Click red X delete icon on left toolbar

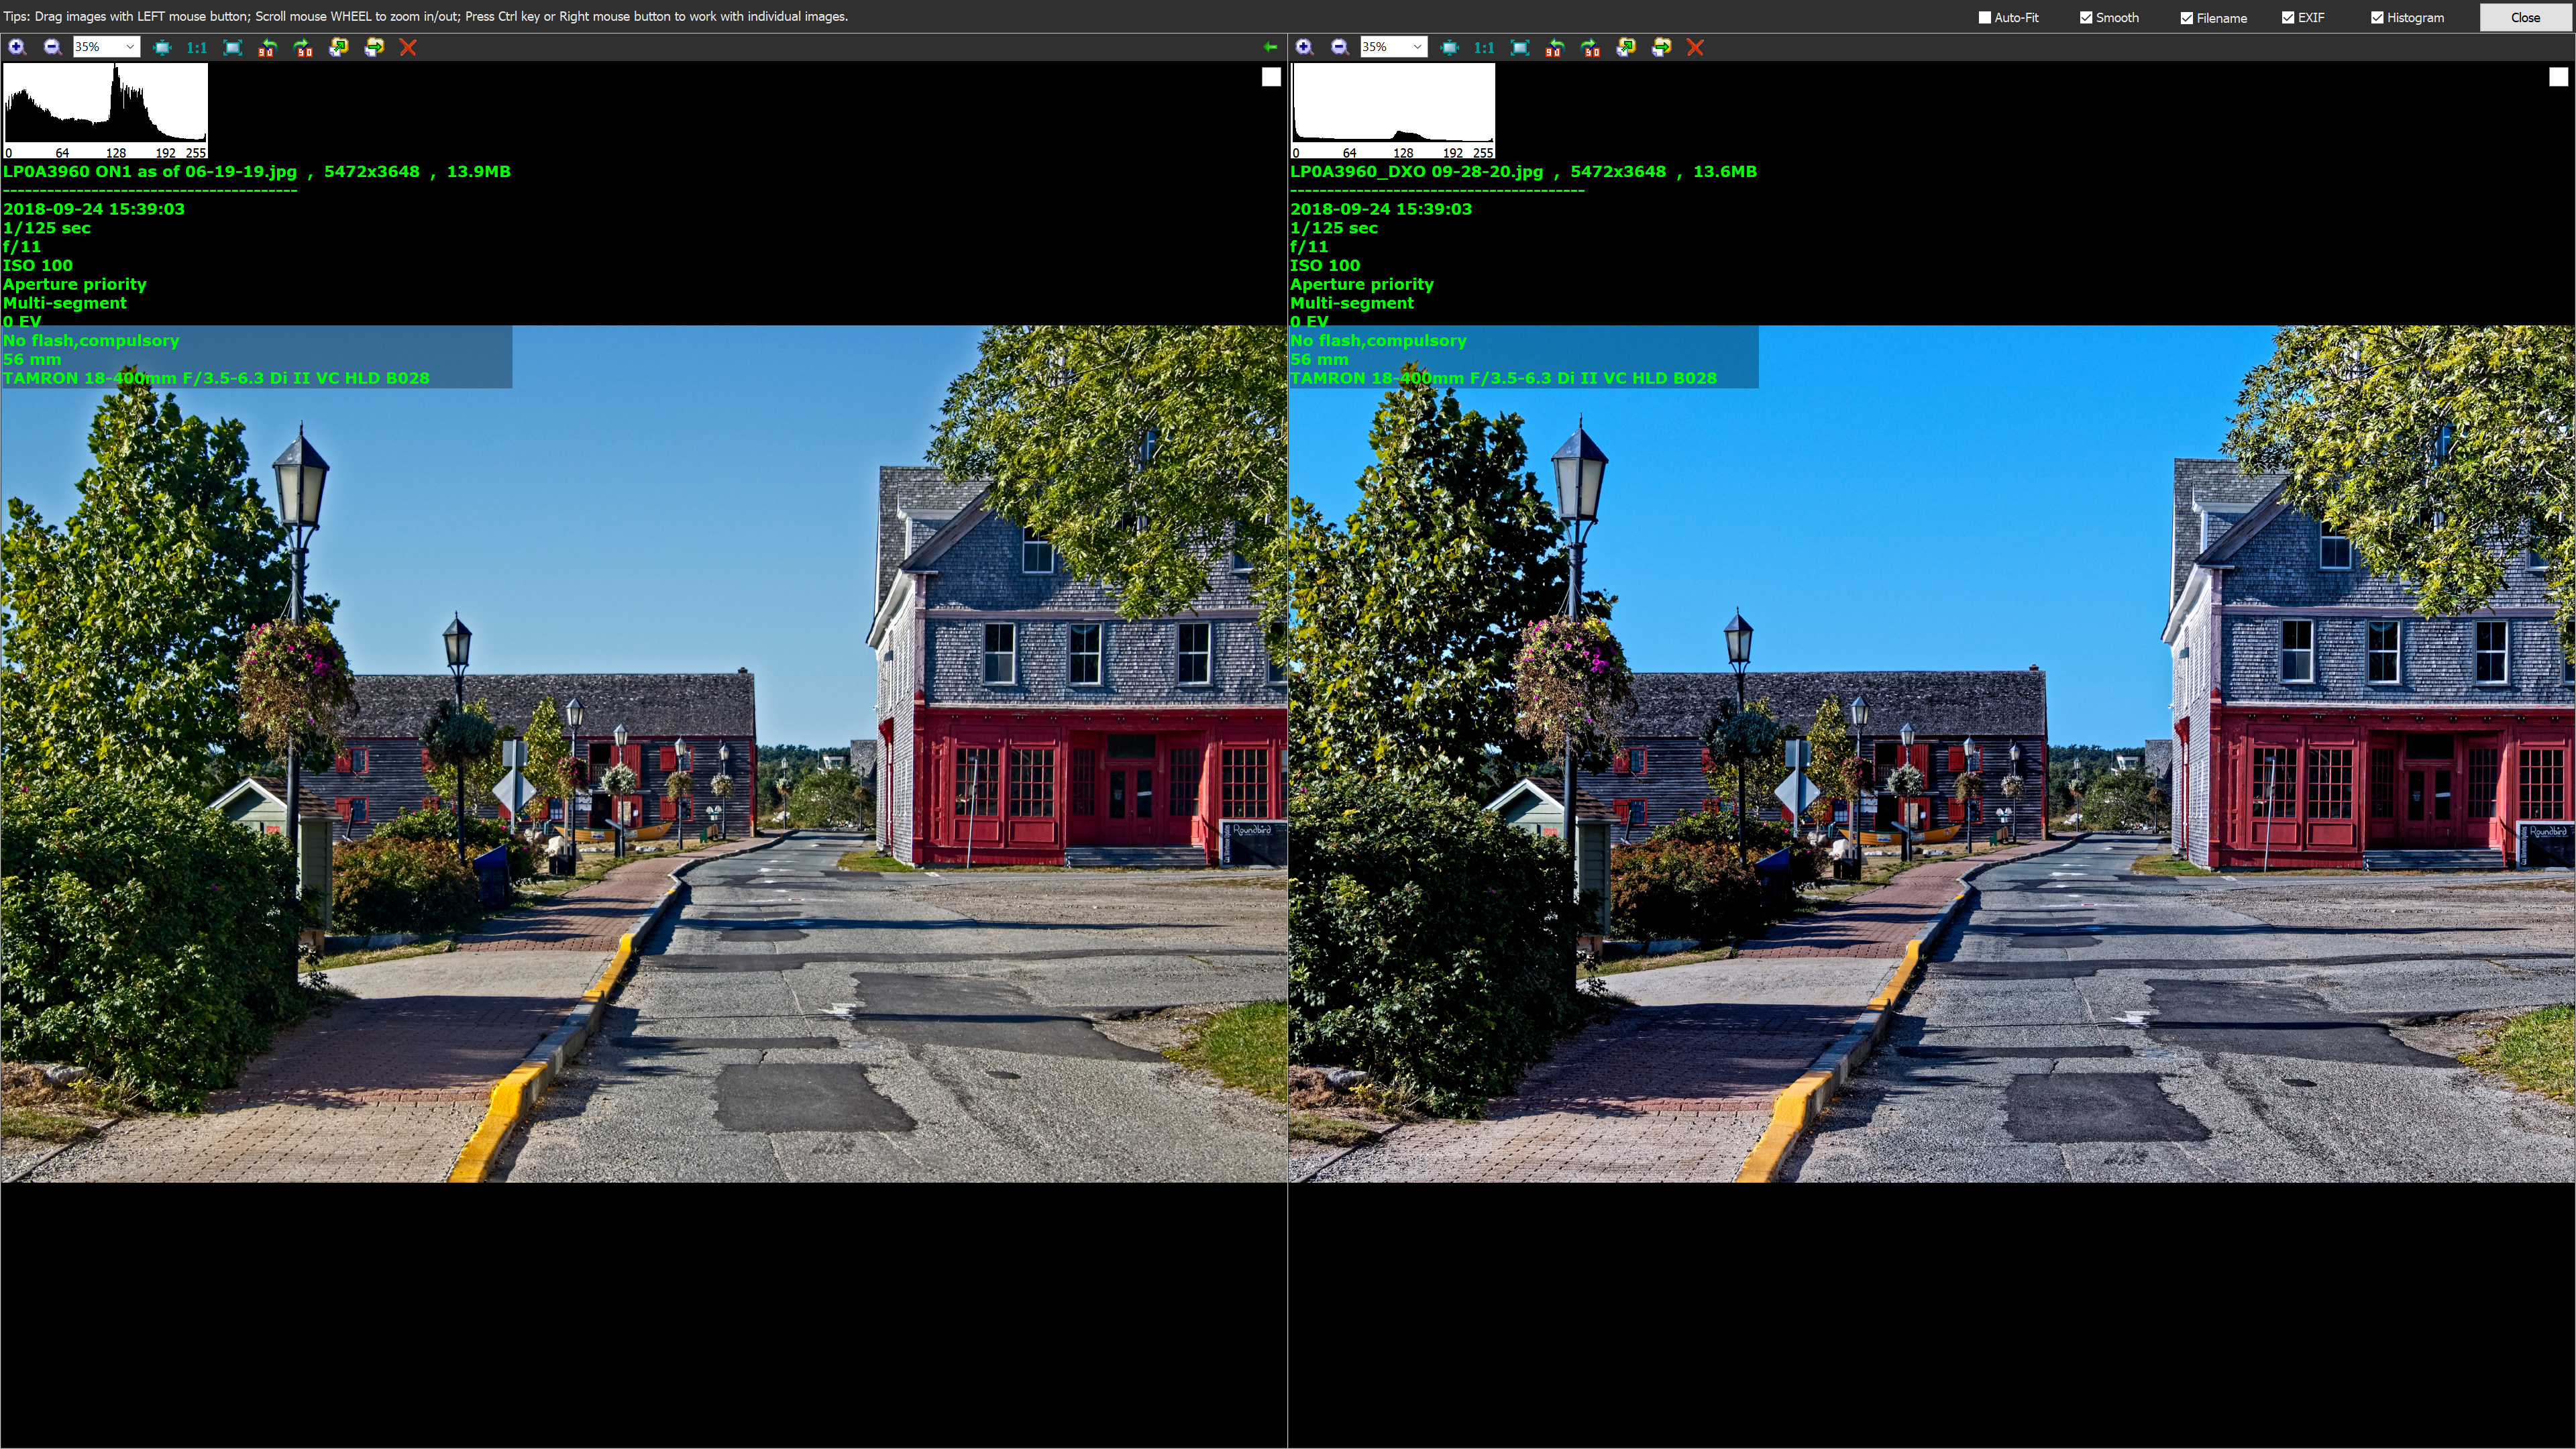pyautogui.click(x=407, y=47)
